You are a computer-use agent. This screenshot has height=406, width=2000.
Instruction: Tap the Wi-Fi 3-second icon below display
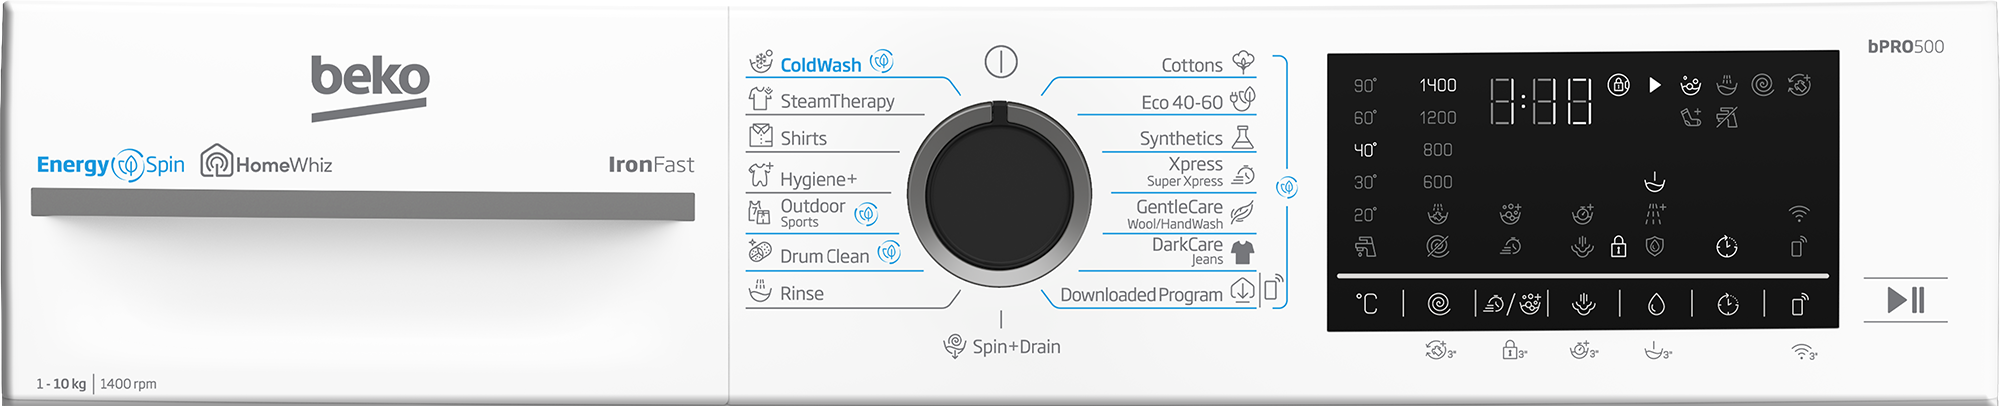(x=1804, y=351)
